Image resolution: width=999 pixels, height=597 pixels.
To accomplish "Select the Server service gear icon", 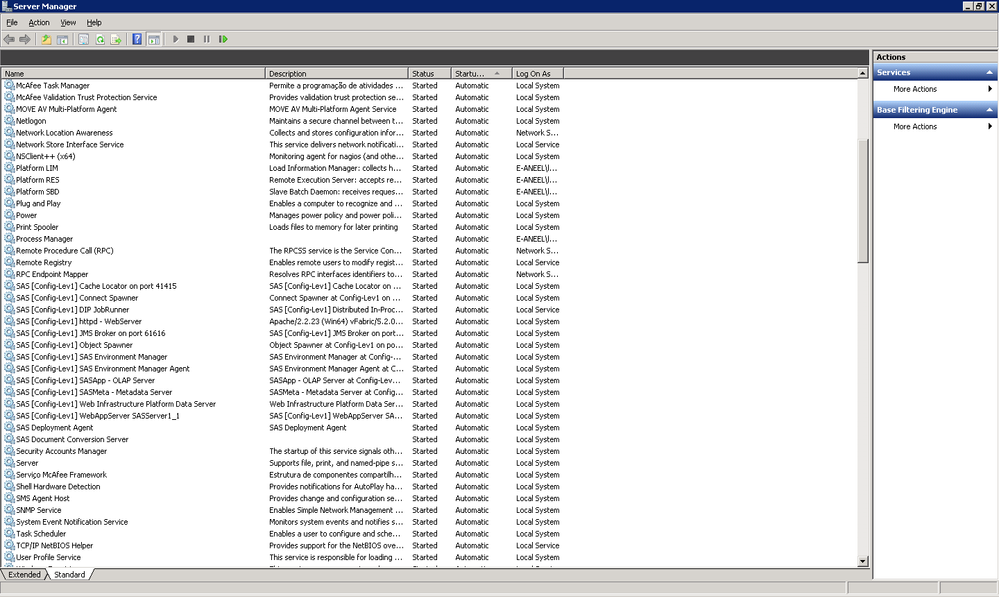I will [x=9, y=463].
